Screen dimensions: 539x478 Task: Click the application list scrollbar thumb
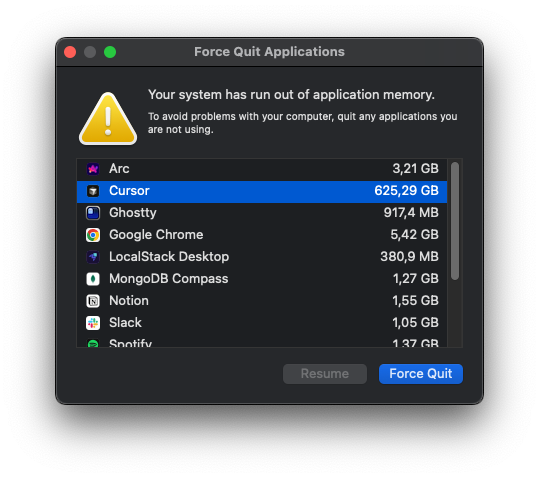pos(455,221)
